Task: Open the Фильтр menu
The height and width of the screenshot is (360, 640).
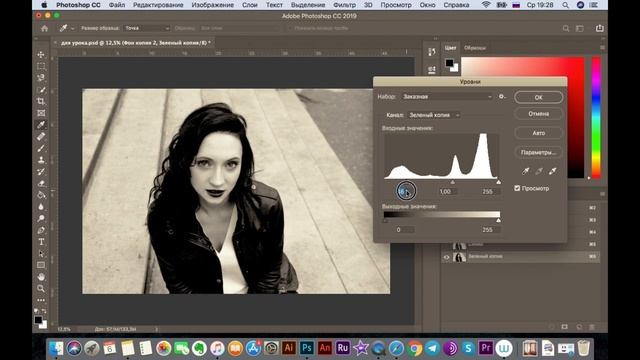Action: 344,5
